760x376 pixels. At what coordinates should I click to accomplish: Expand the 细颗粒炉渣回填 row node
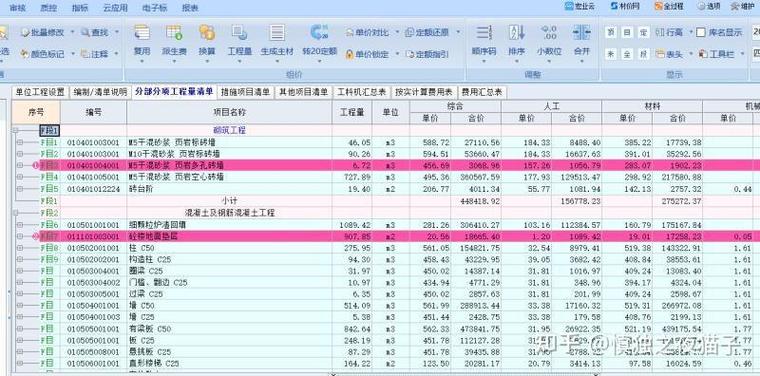(20, 225)
